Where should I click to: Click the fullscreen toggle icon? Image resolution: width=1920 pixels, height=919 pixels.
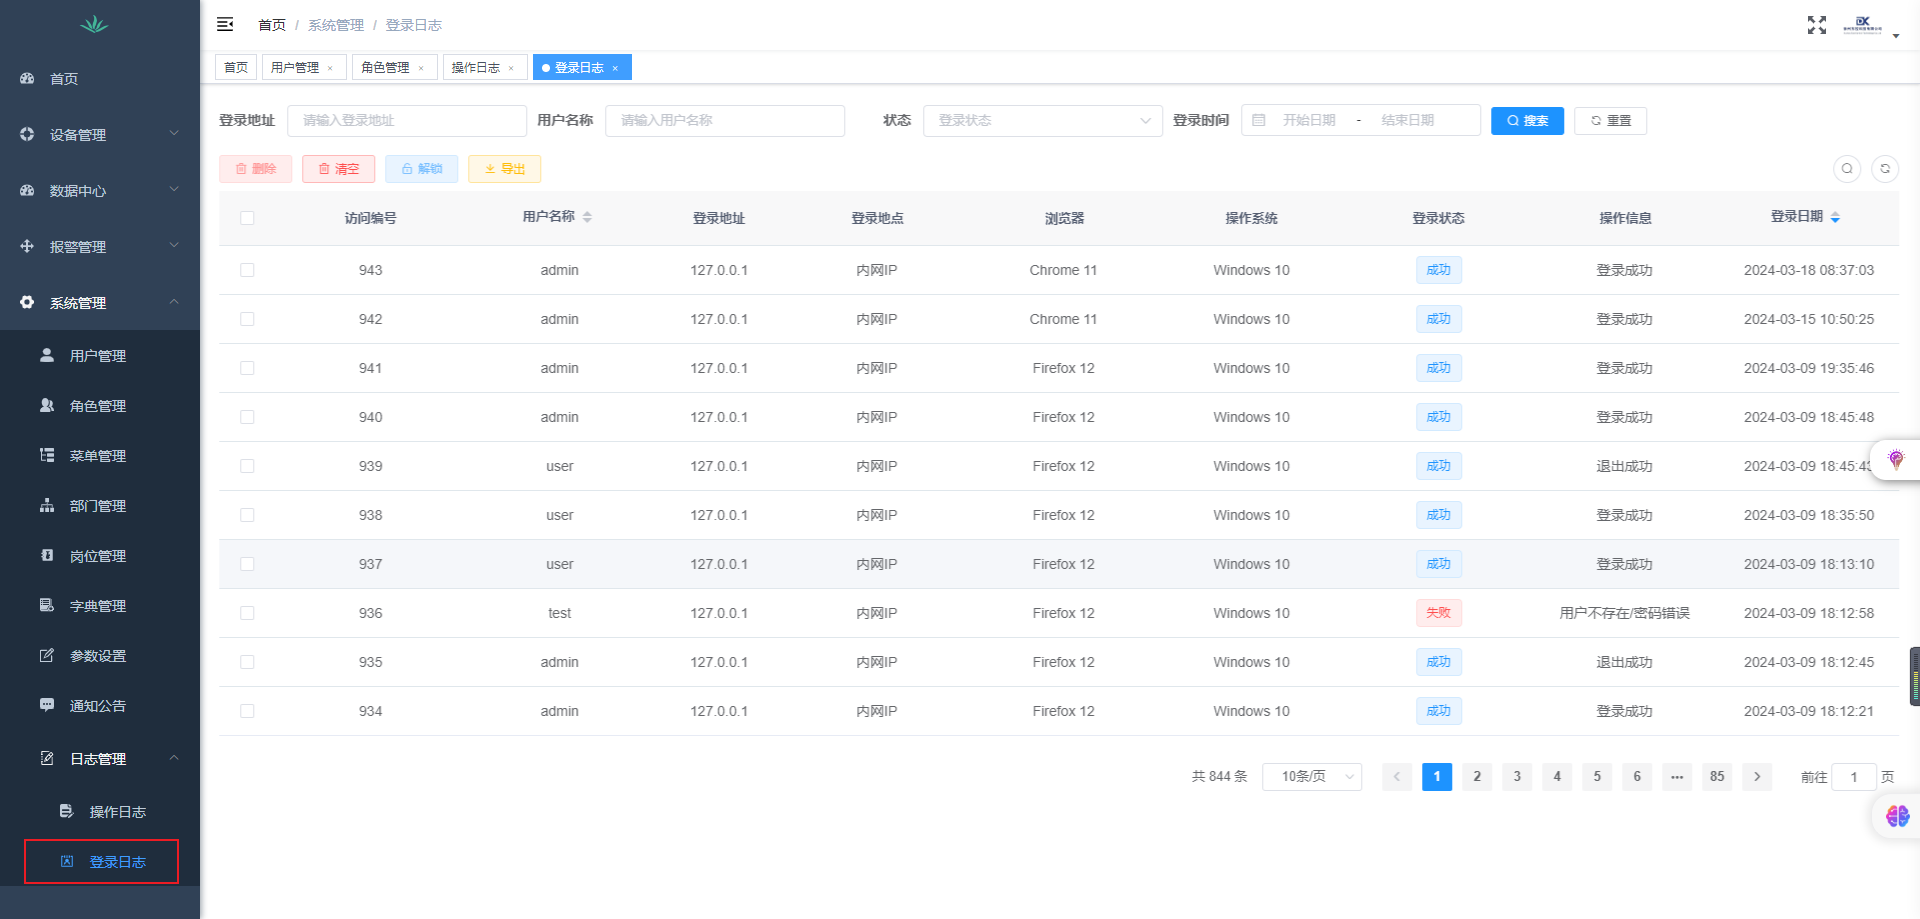click(x=1817, y=25)
